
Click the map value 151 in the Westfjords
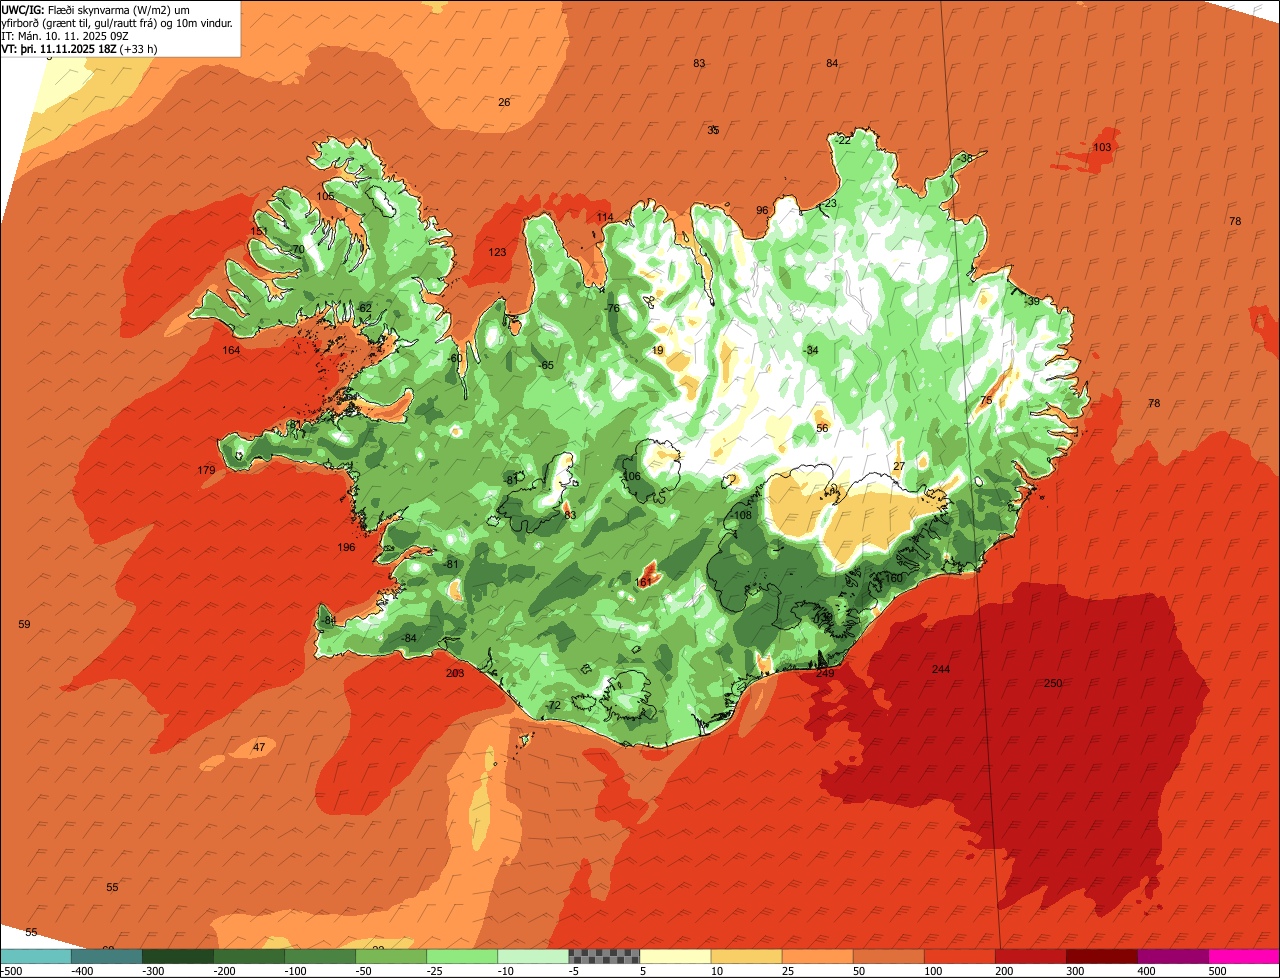[258, 231]
